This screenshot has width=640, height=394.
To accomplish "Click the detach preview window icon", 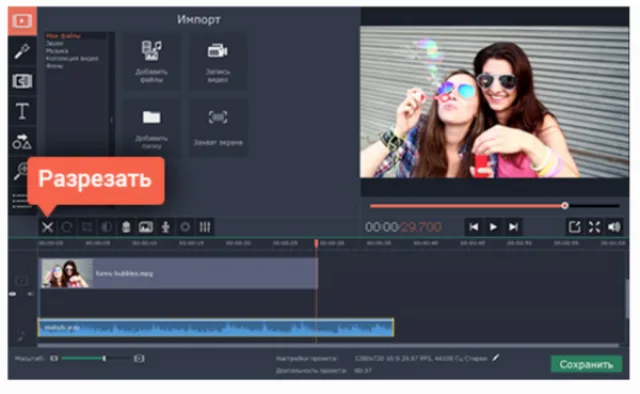I will (574, 227).
